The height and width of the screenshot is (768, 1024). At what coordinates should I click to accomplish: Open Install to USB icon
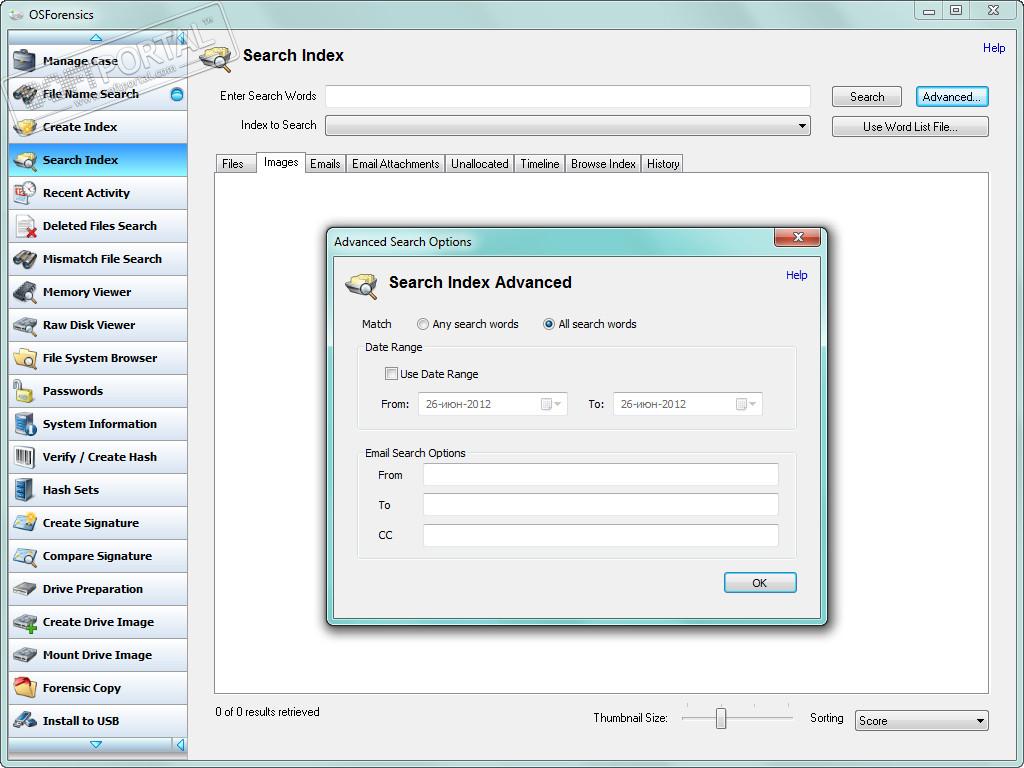click(x=25, y=720)
